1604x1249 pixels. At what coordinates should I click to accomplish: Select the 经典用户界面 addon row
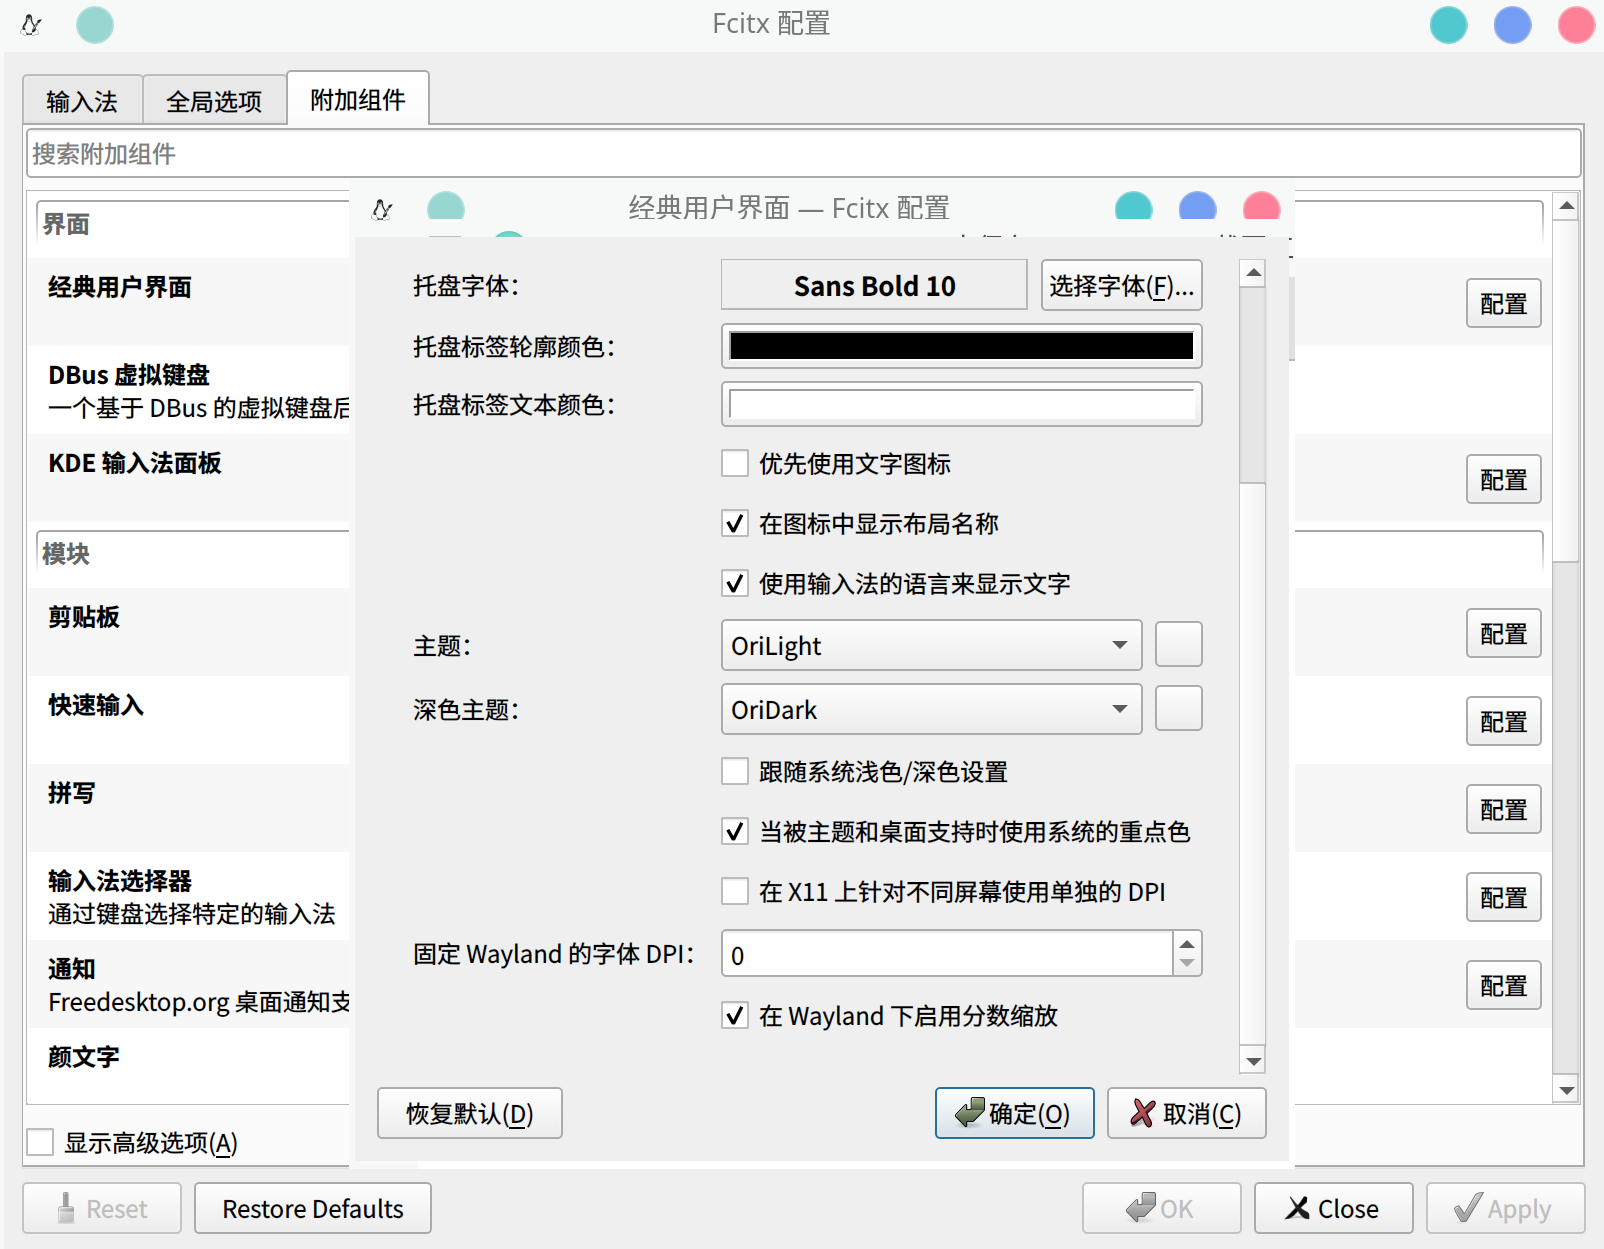[190, 302]
